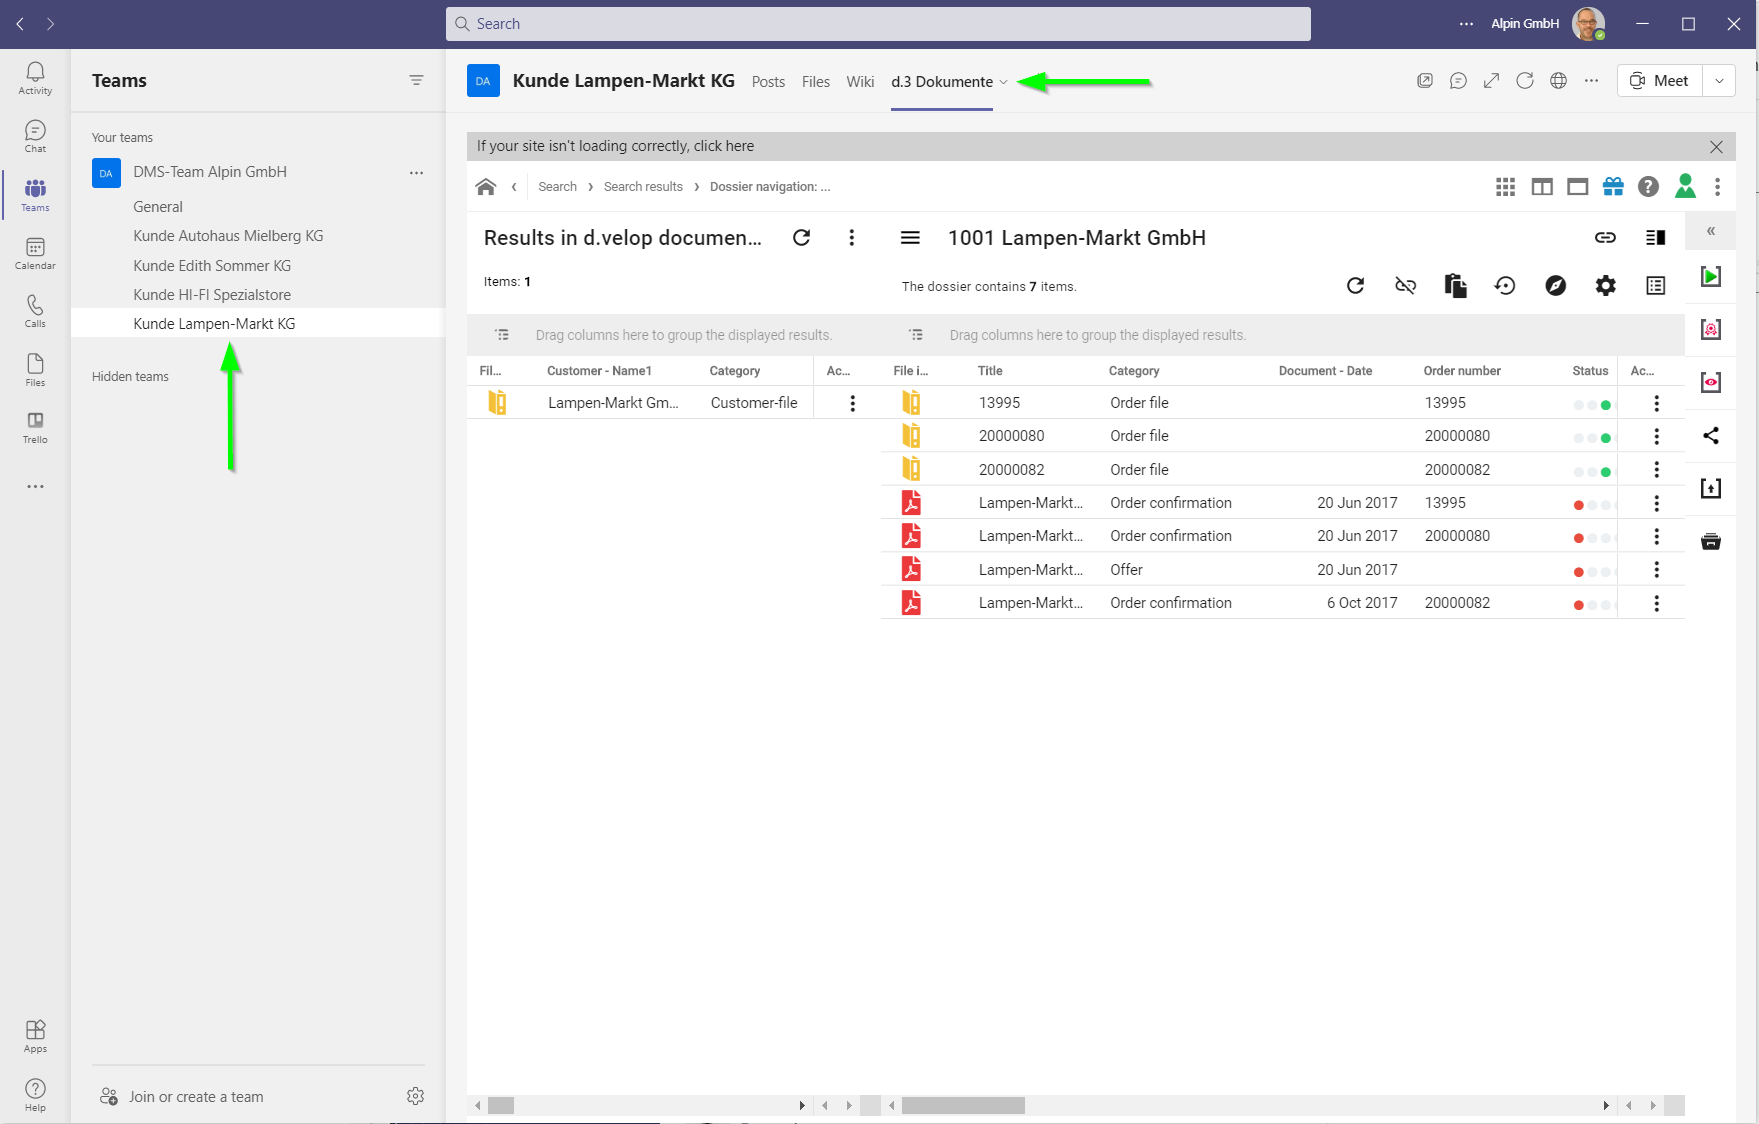
Task: Click the Teams search box
Action: click(x=878, y=24)
